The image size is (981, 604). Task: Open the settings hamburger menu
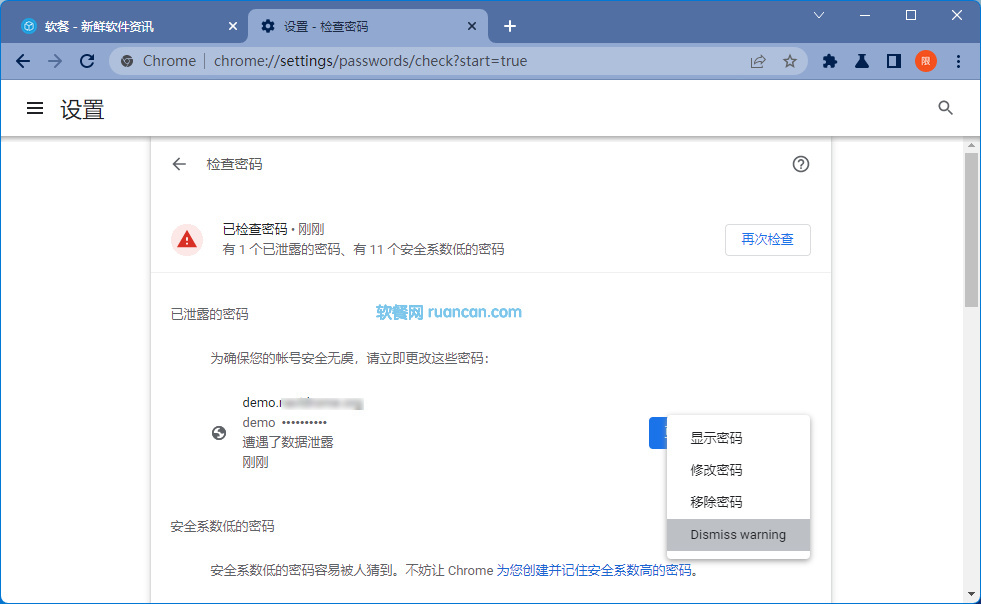[x=35, y=109]
